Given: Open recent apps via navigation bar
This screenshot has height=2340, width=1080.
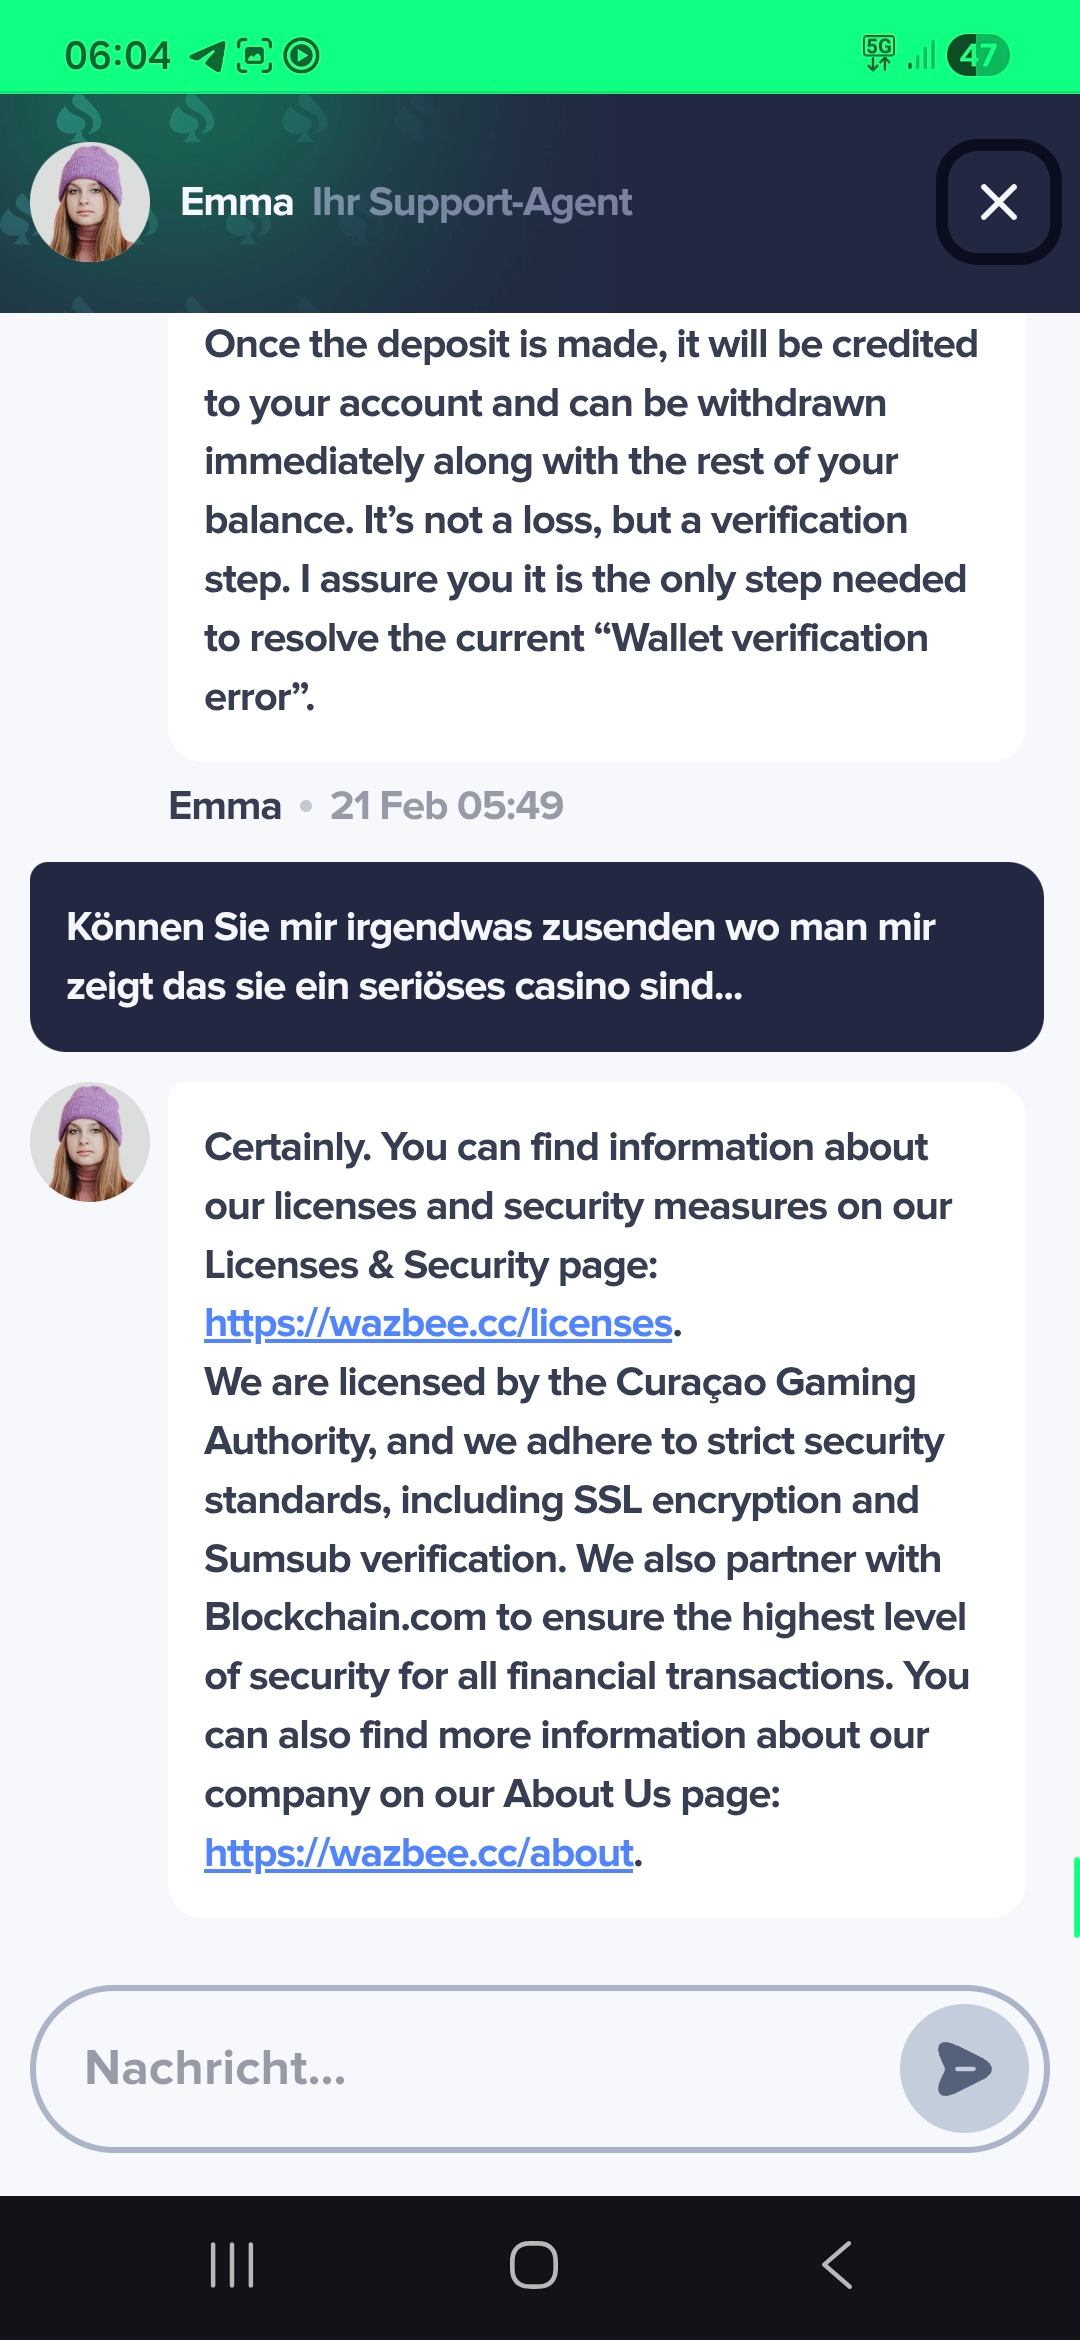Looking at the screenshot, I should coord(232,2264).
